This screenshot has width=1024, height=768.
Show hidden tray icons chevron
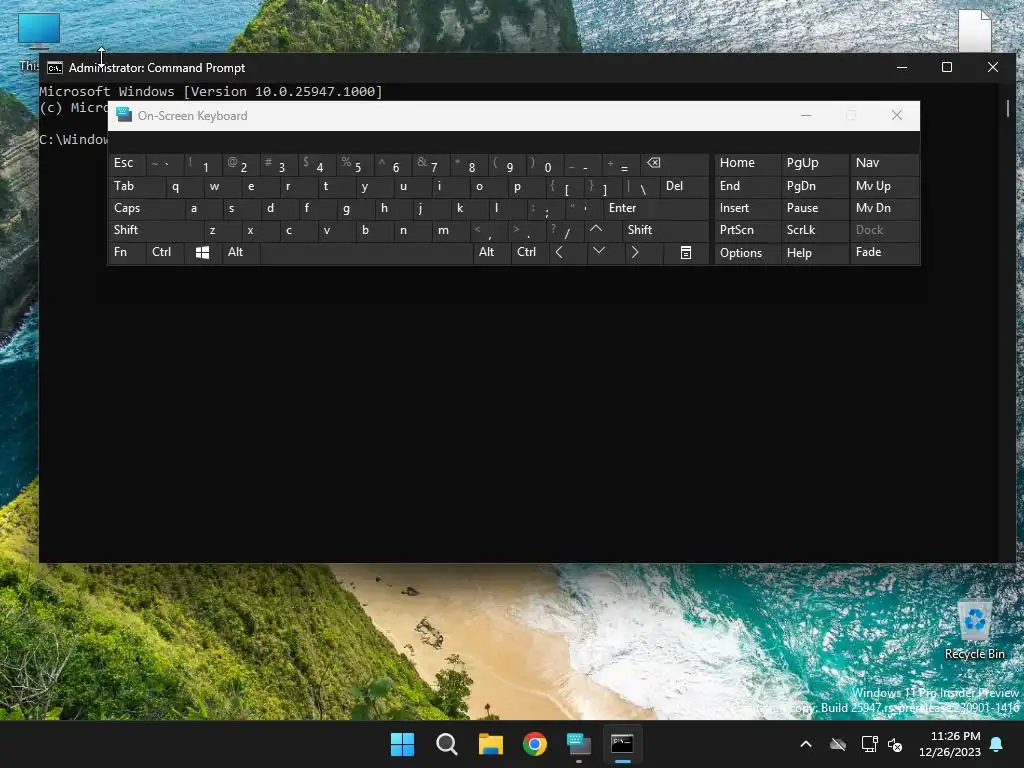click(806, 744)
